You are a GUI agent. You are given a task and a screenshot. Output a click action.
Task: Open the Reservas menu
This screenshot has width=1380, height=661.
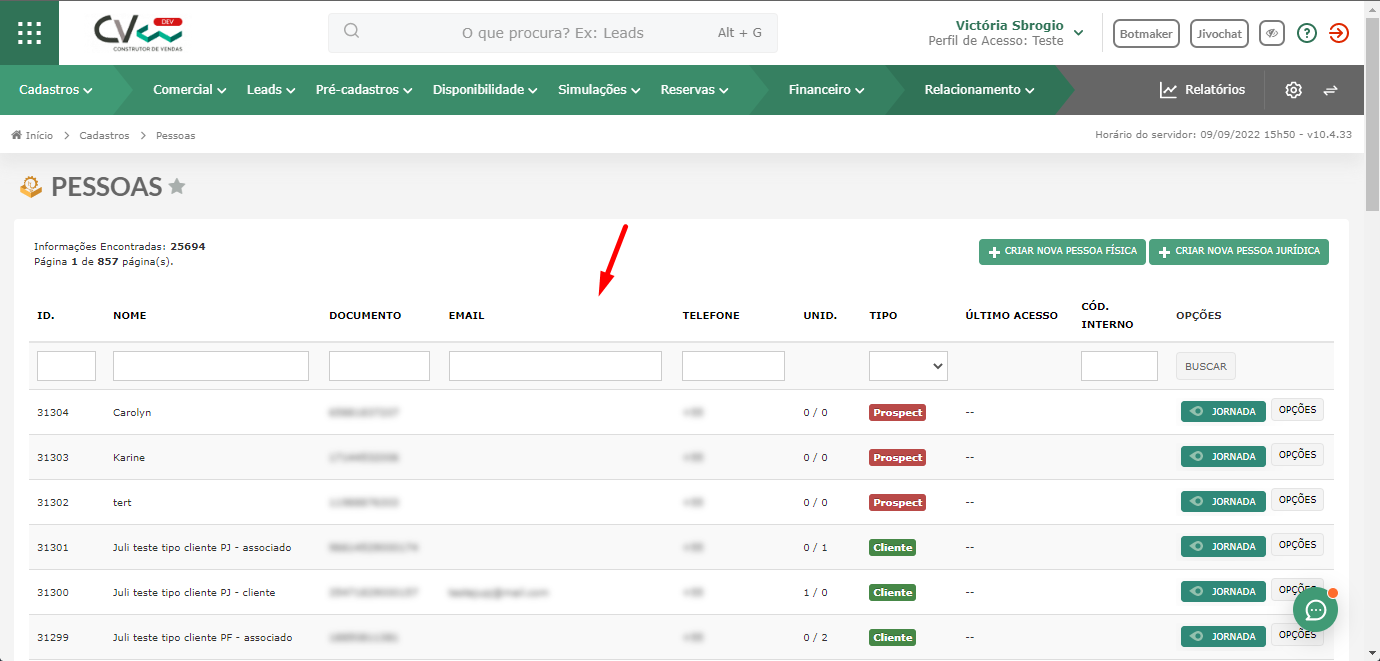point(694,90)
